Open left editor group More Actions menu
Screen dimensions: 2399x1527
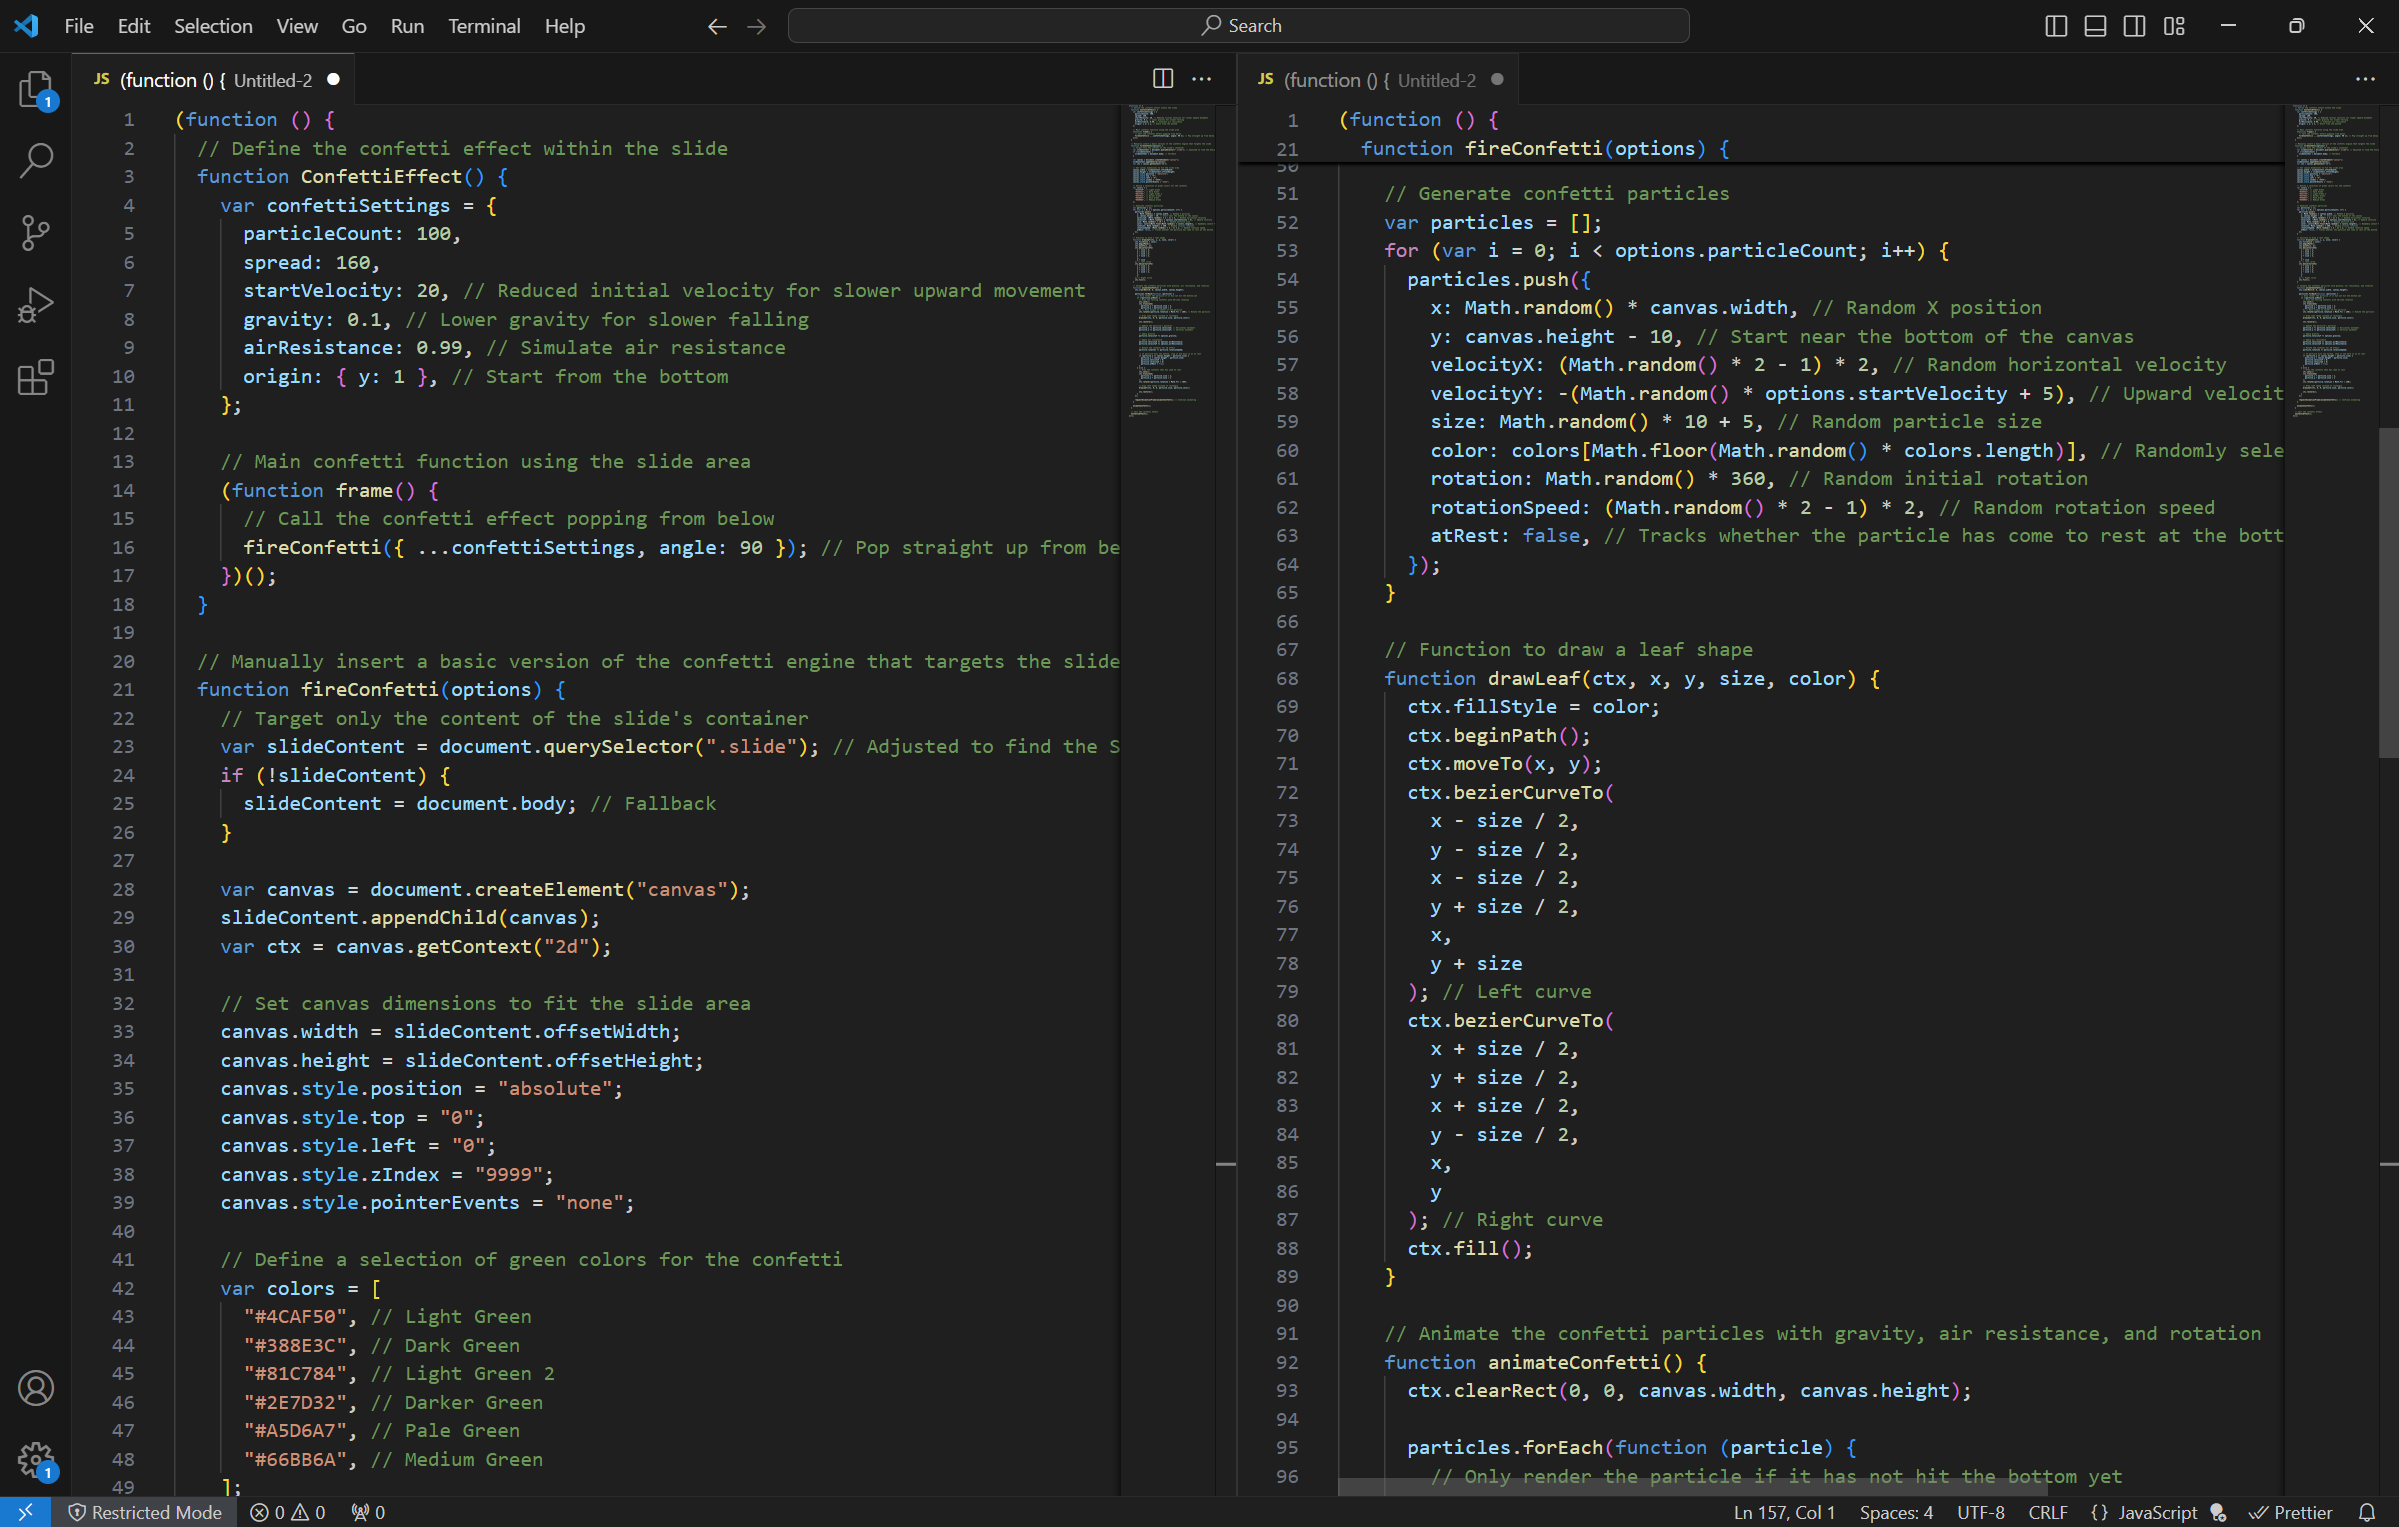coord(1202,79)
